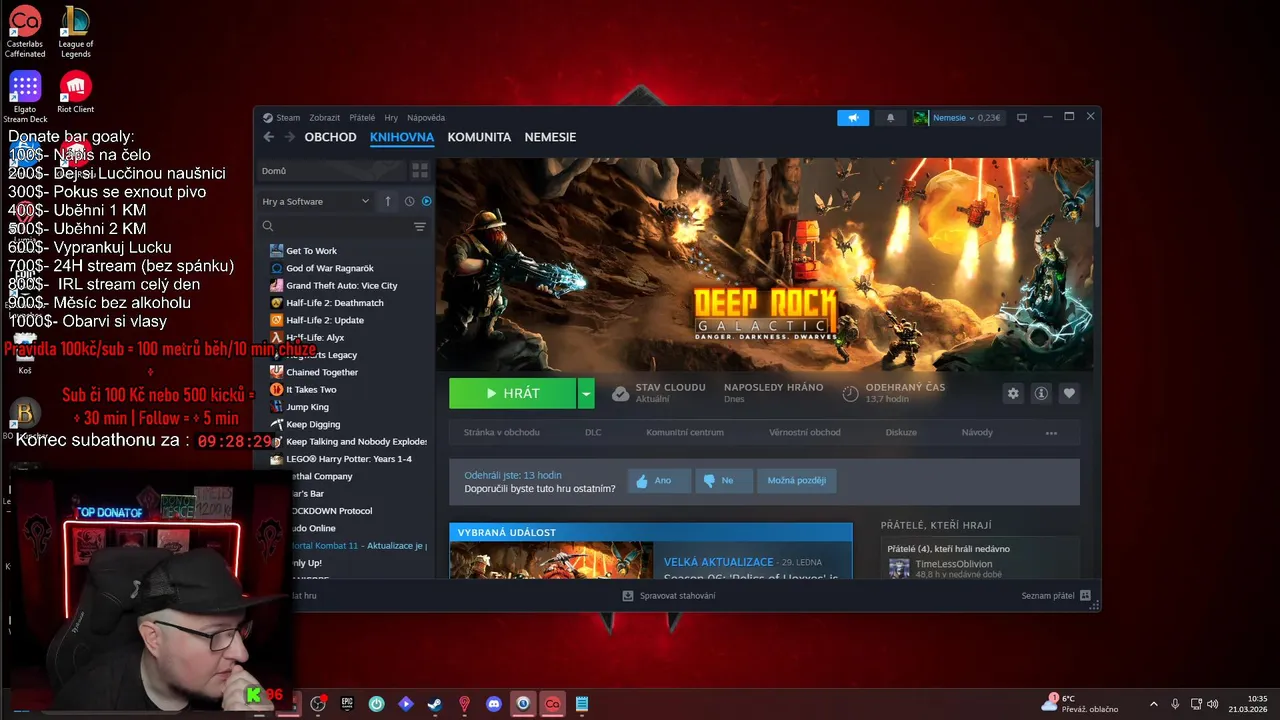Image resolution: width=1280 pixels, height=720 pixels.
Task: Open Věrnostní obchod link
Action: pos(805,433)
